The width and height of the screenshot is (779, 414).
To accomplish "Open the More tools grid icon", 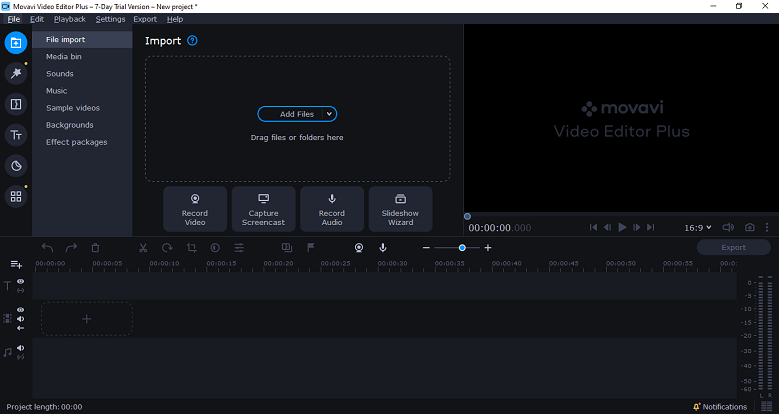I will pyautogui.click(x=16, y=197).
